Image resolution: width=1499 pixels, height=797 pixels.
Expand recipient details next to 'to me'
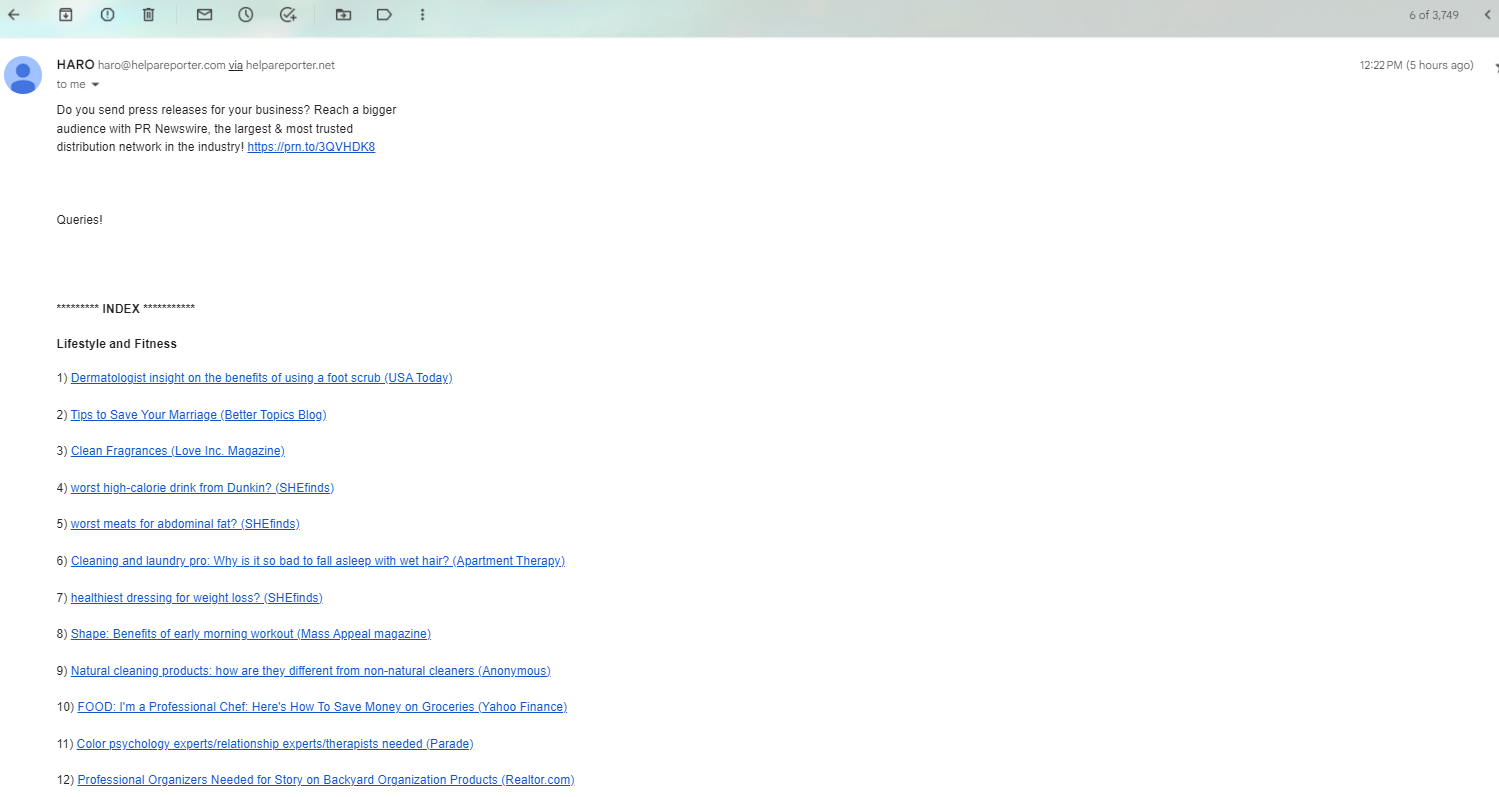(x=95, y=85)
